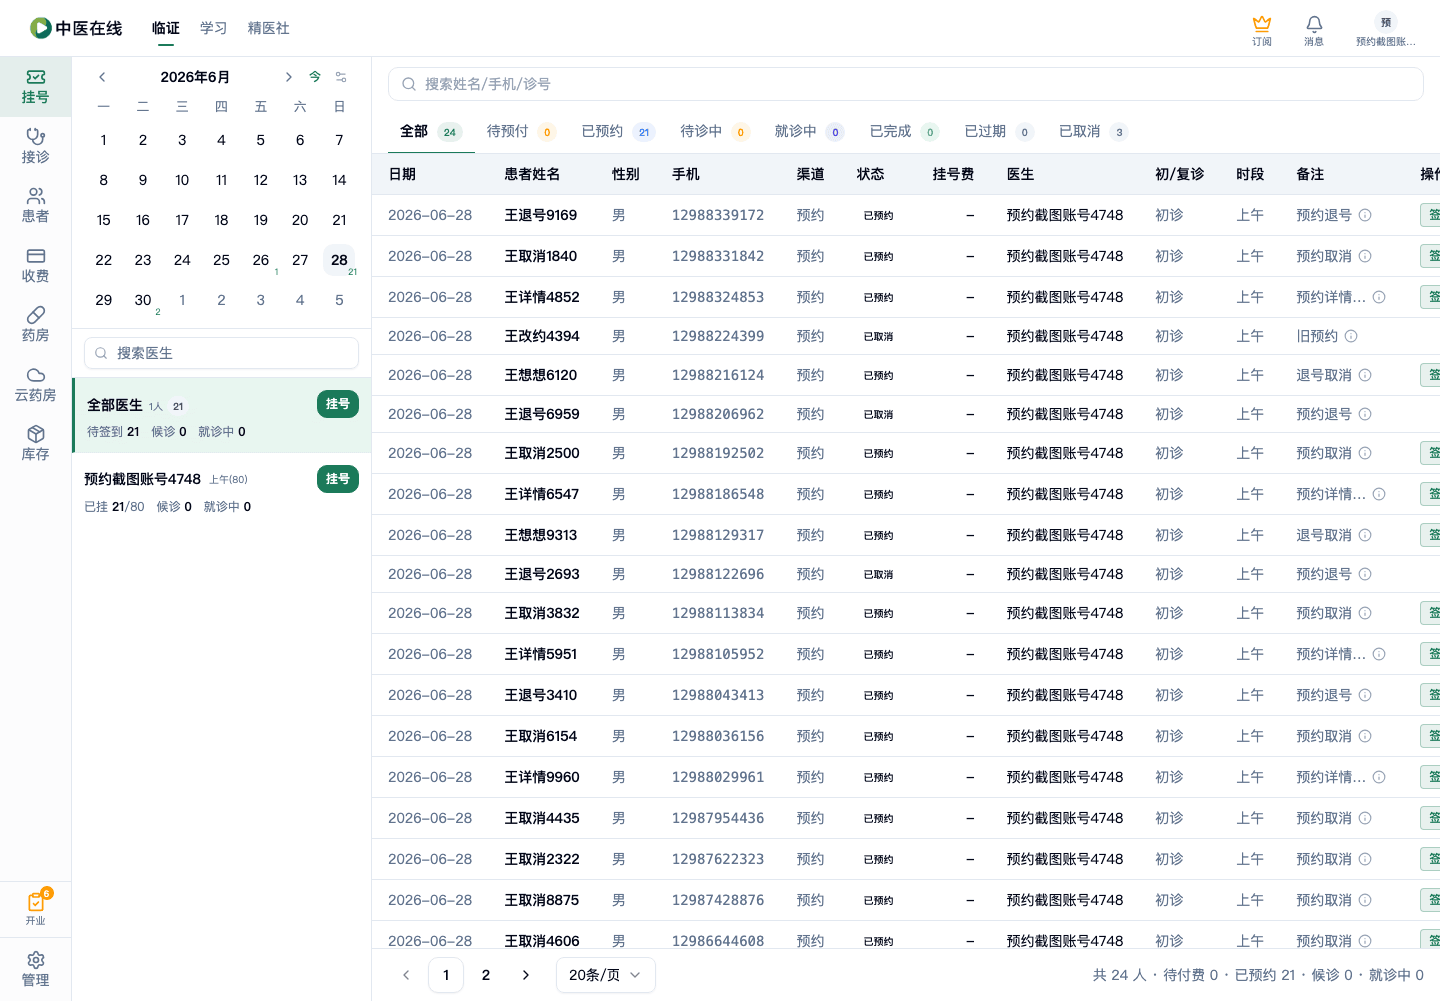
Task: Select the 已预约 status tab
Action: [x=617, y=131]
